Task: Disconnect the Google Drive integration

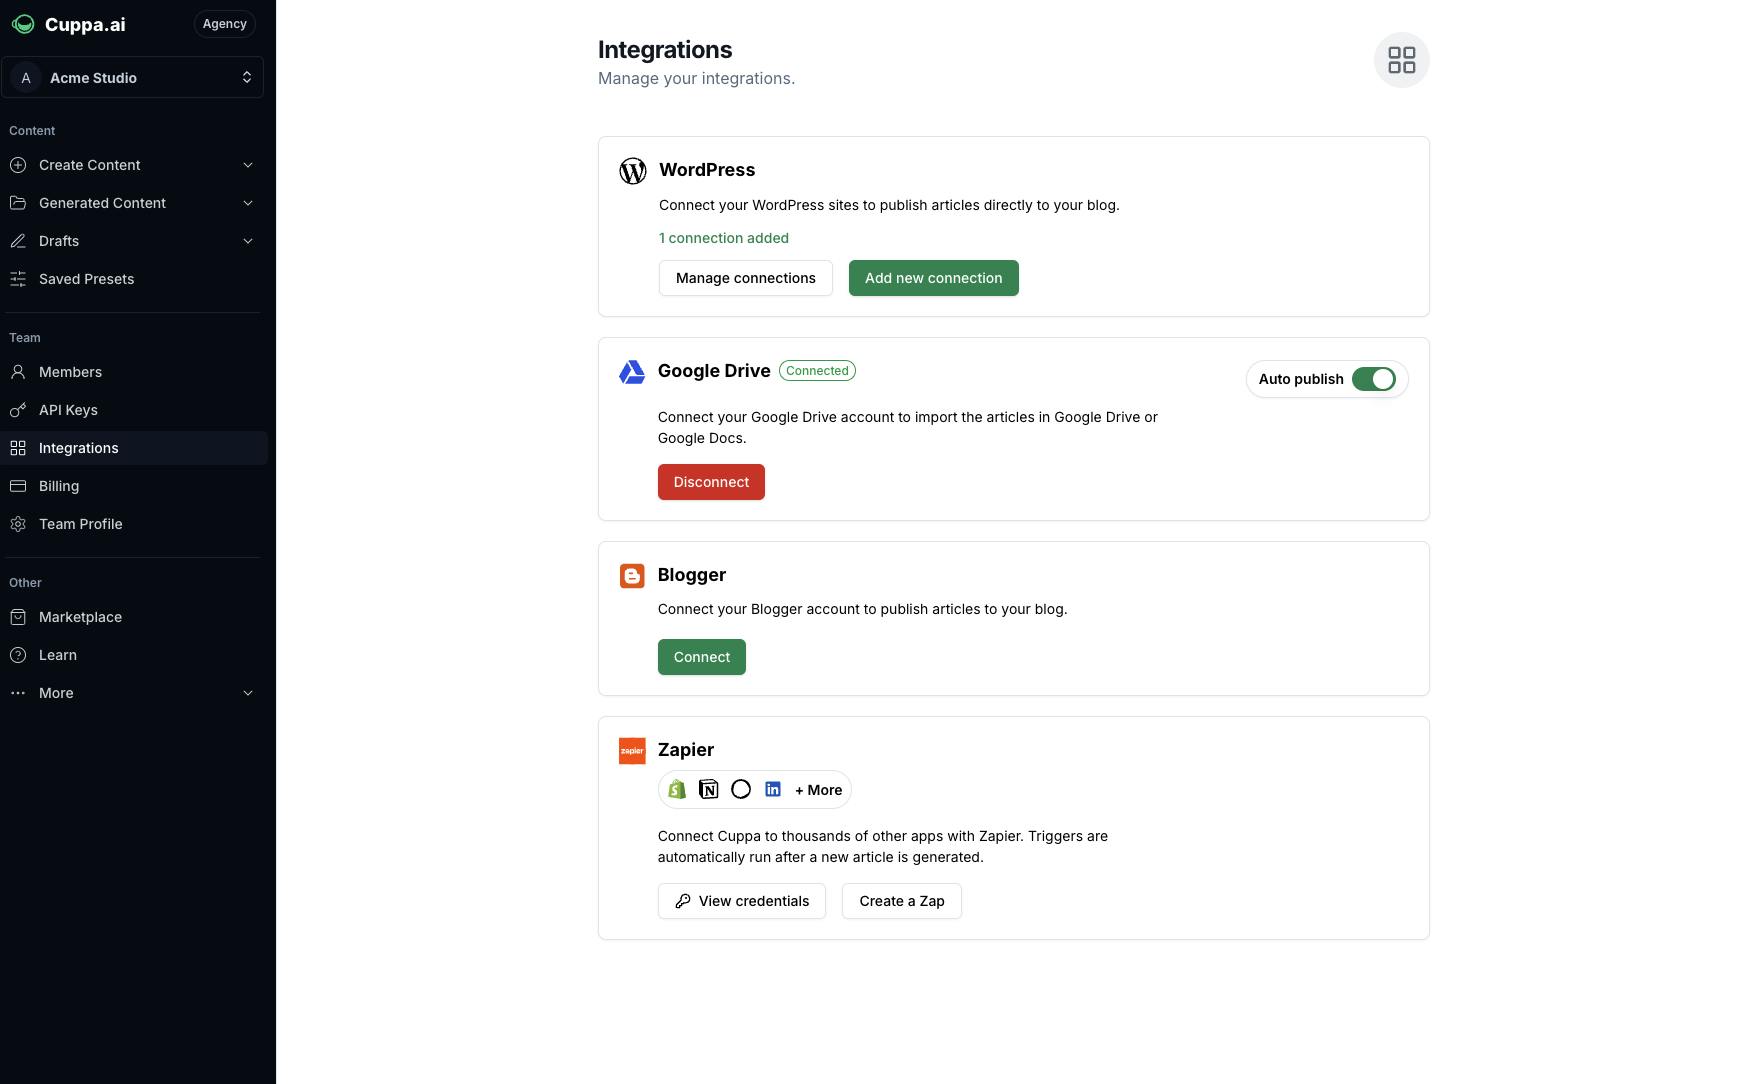Action: tap(711, 481)
